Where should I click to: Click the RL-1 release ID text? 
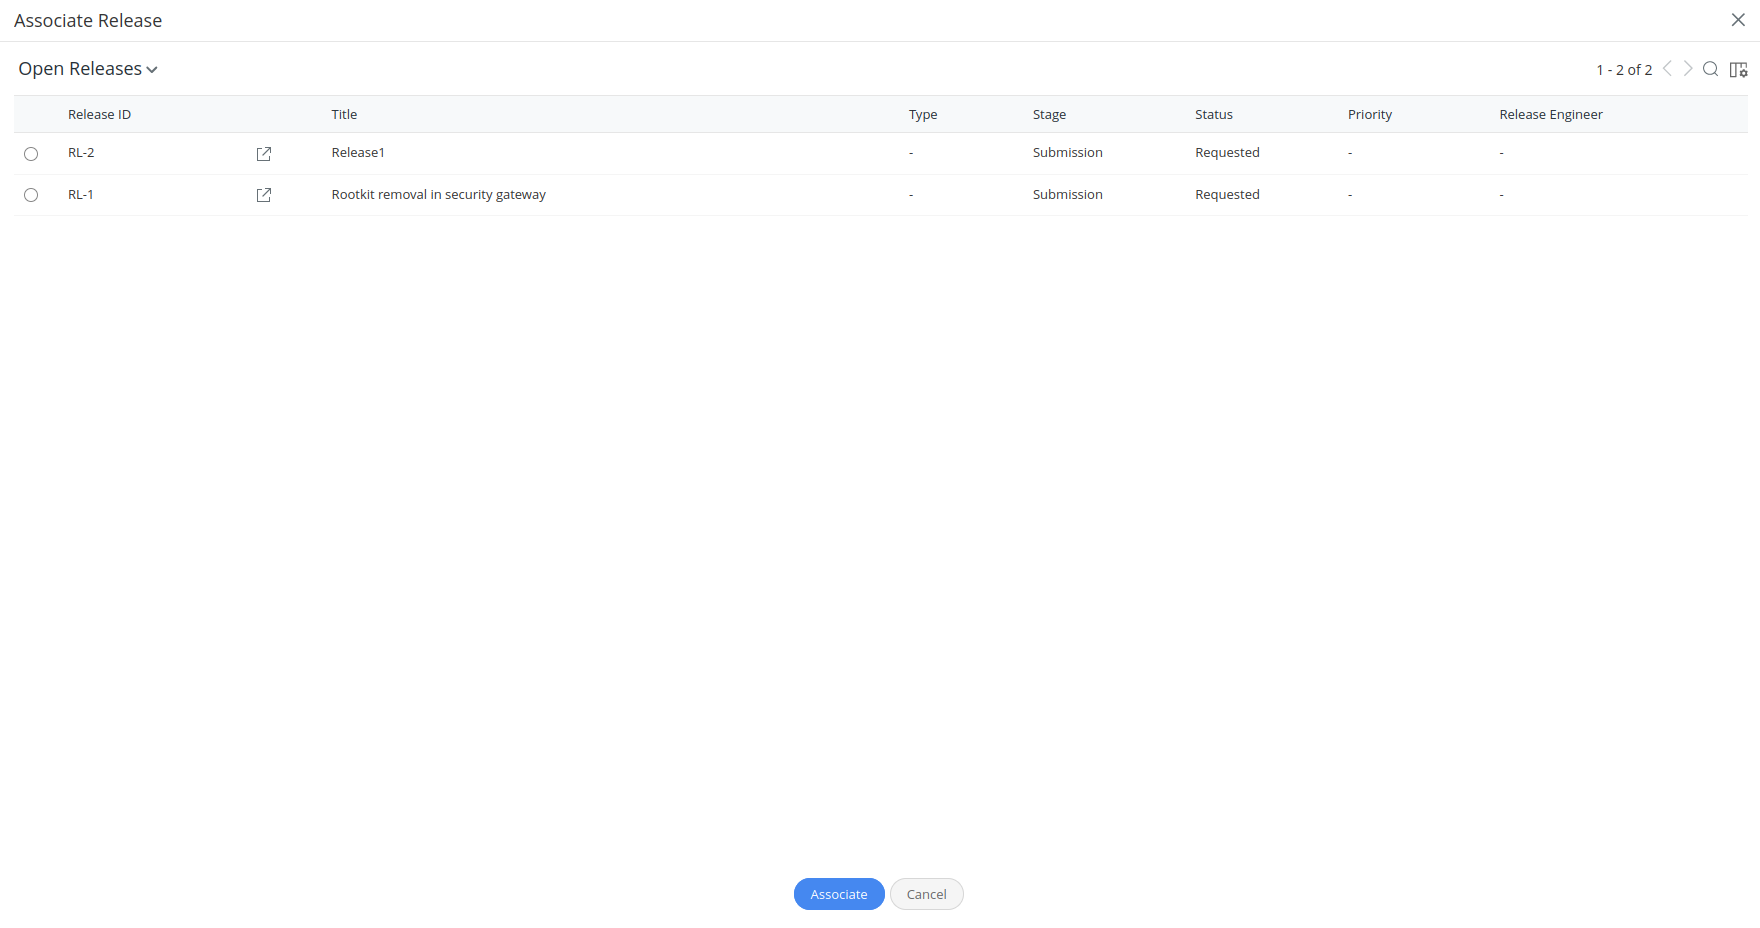tap(81, 195)
